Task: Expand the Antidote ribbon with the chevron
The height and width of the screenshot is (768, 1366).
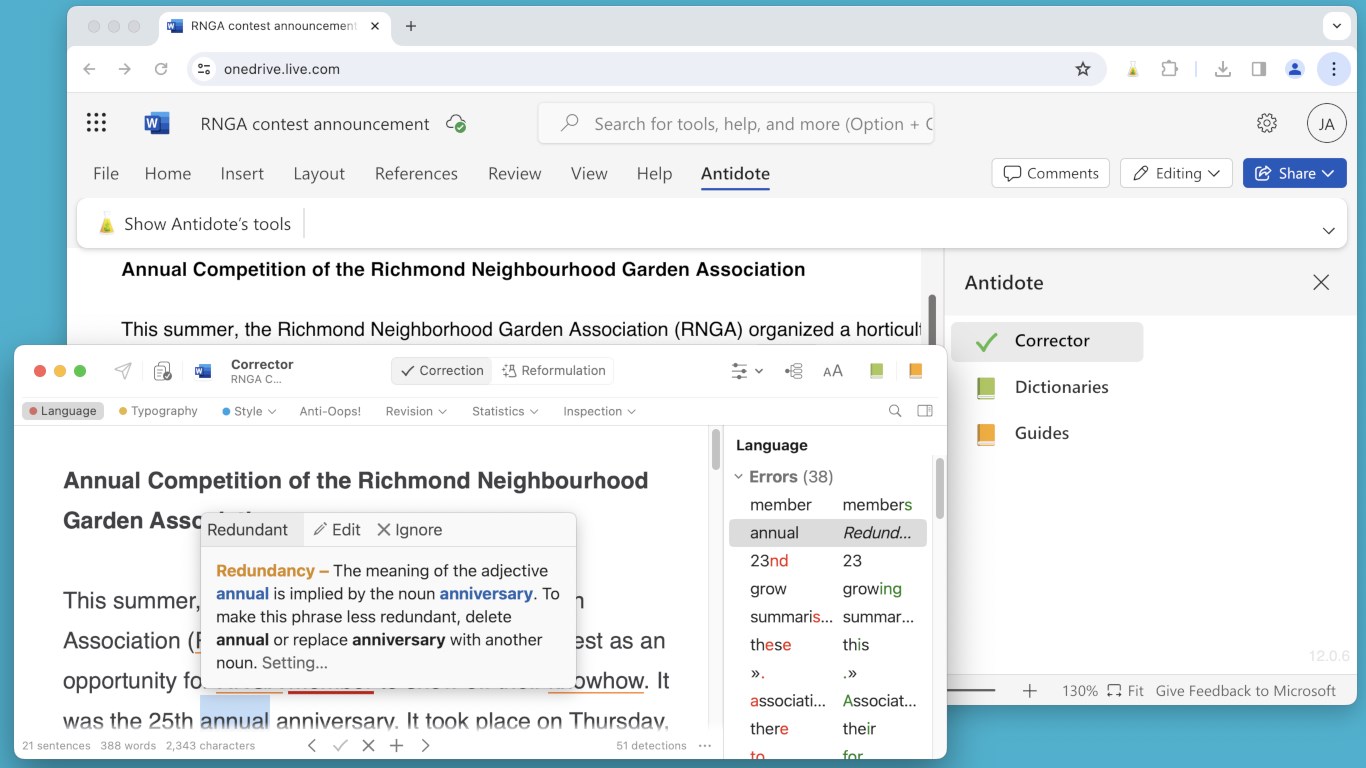Action: click(x=1329, y=230)
